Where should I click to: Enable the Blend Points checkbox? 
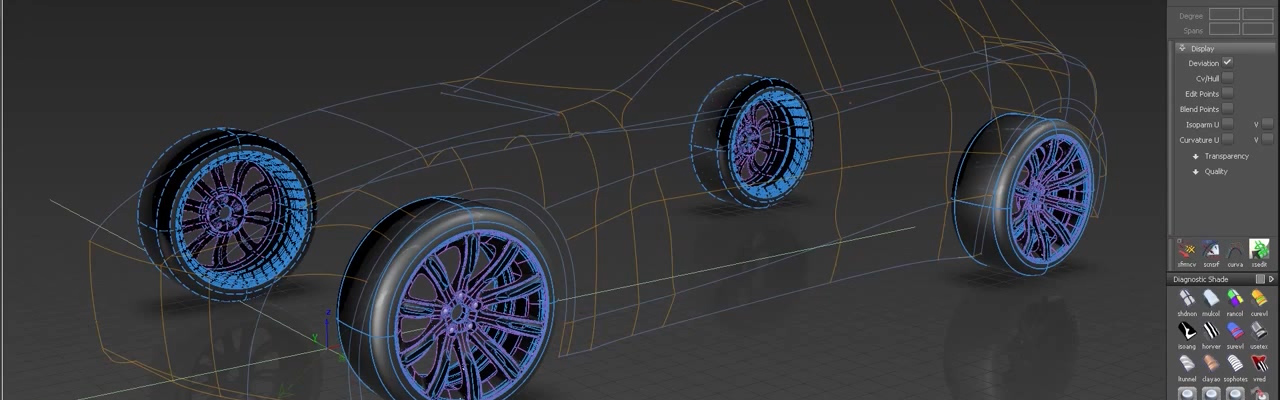point(1227,108)
